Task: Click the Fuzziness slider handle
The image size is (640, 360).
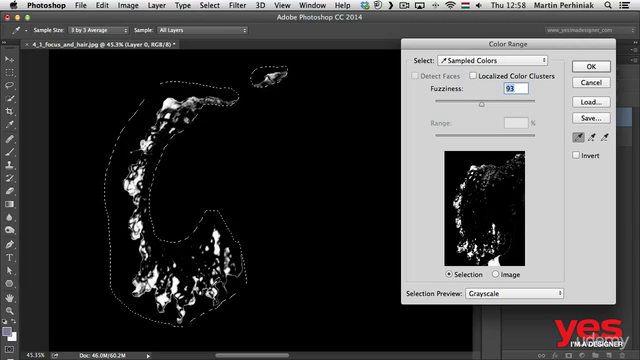Action: coord(482,104)
